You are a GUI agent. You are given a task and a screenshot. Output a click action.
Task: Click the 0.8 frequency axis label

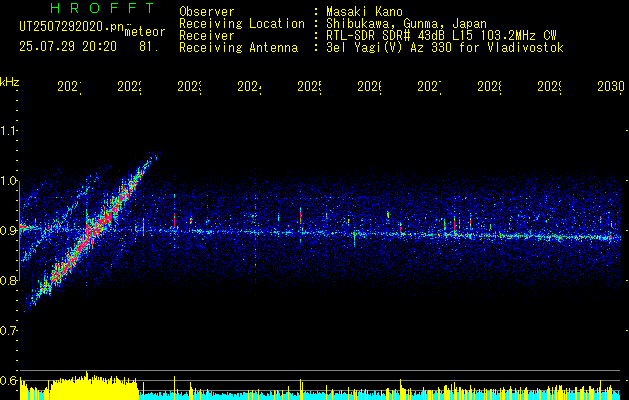pyautogui.click(x=8, y=280)
